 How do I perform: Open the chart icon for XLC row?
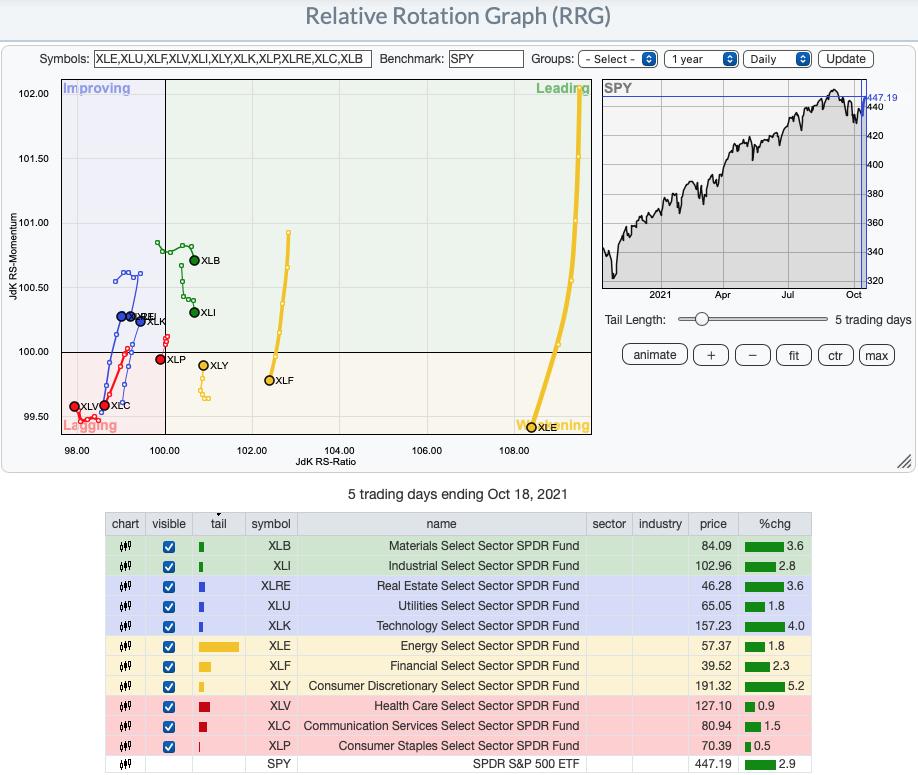(x=125, y=726)
